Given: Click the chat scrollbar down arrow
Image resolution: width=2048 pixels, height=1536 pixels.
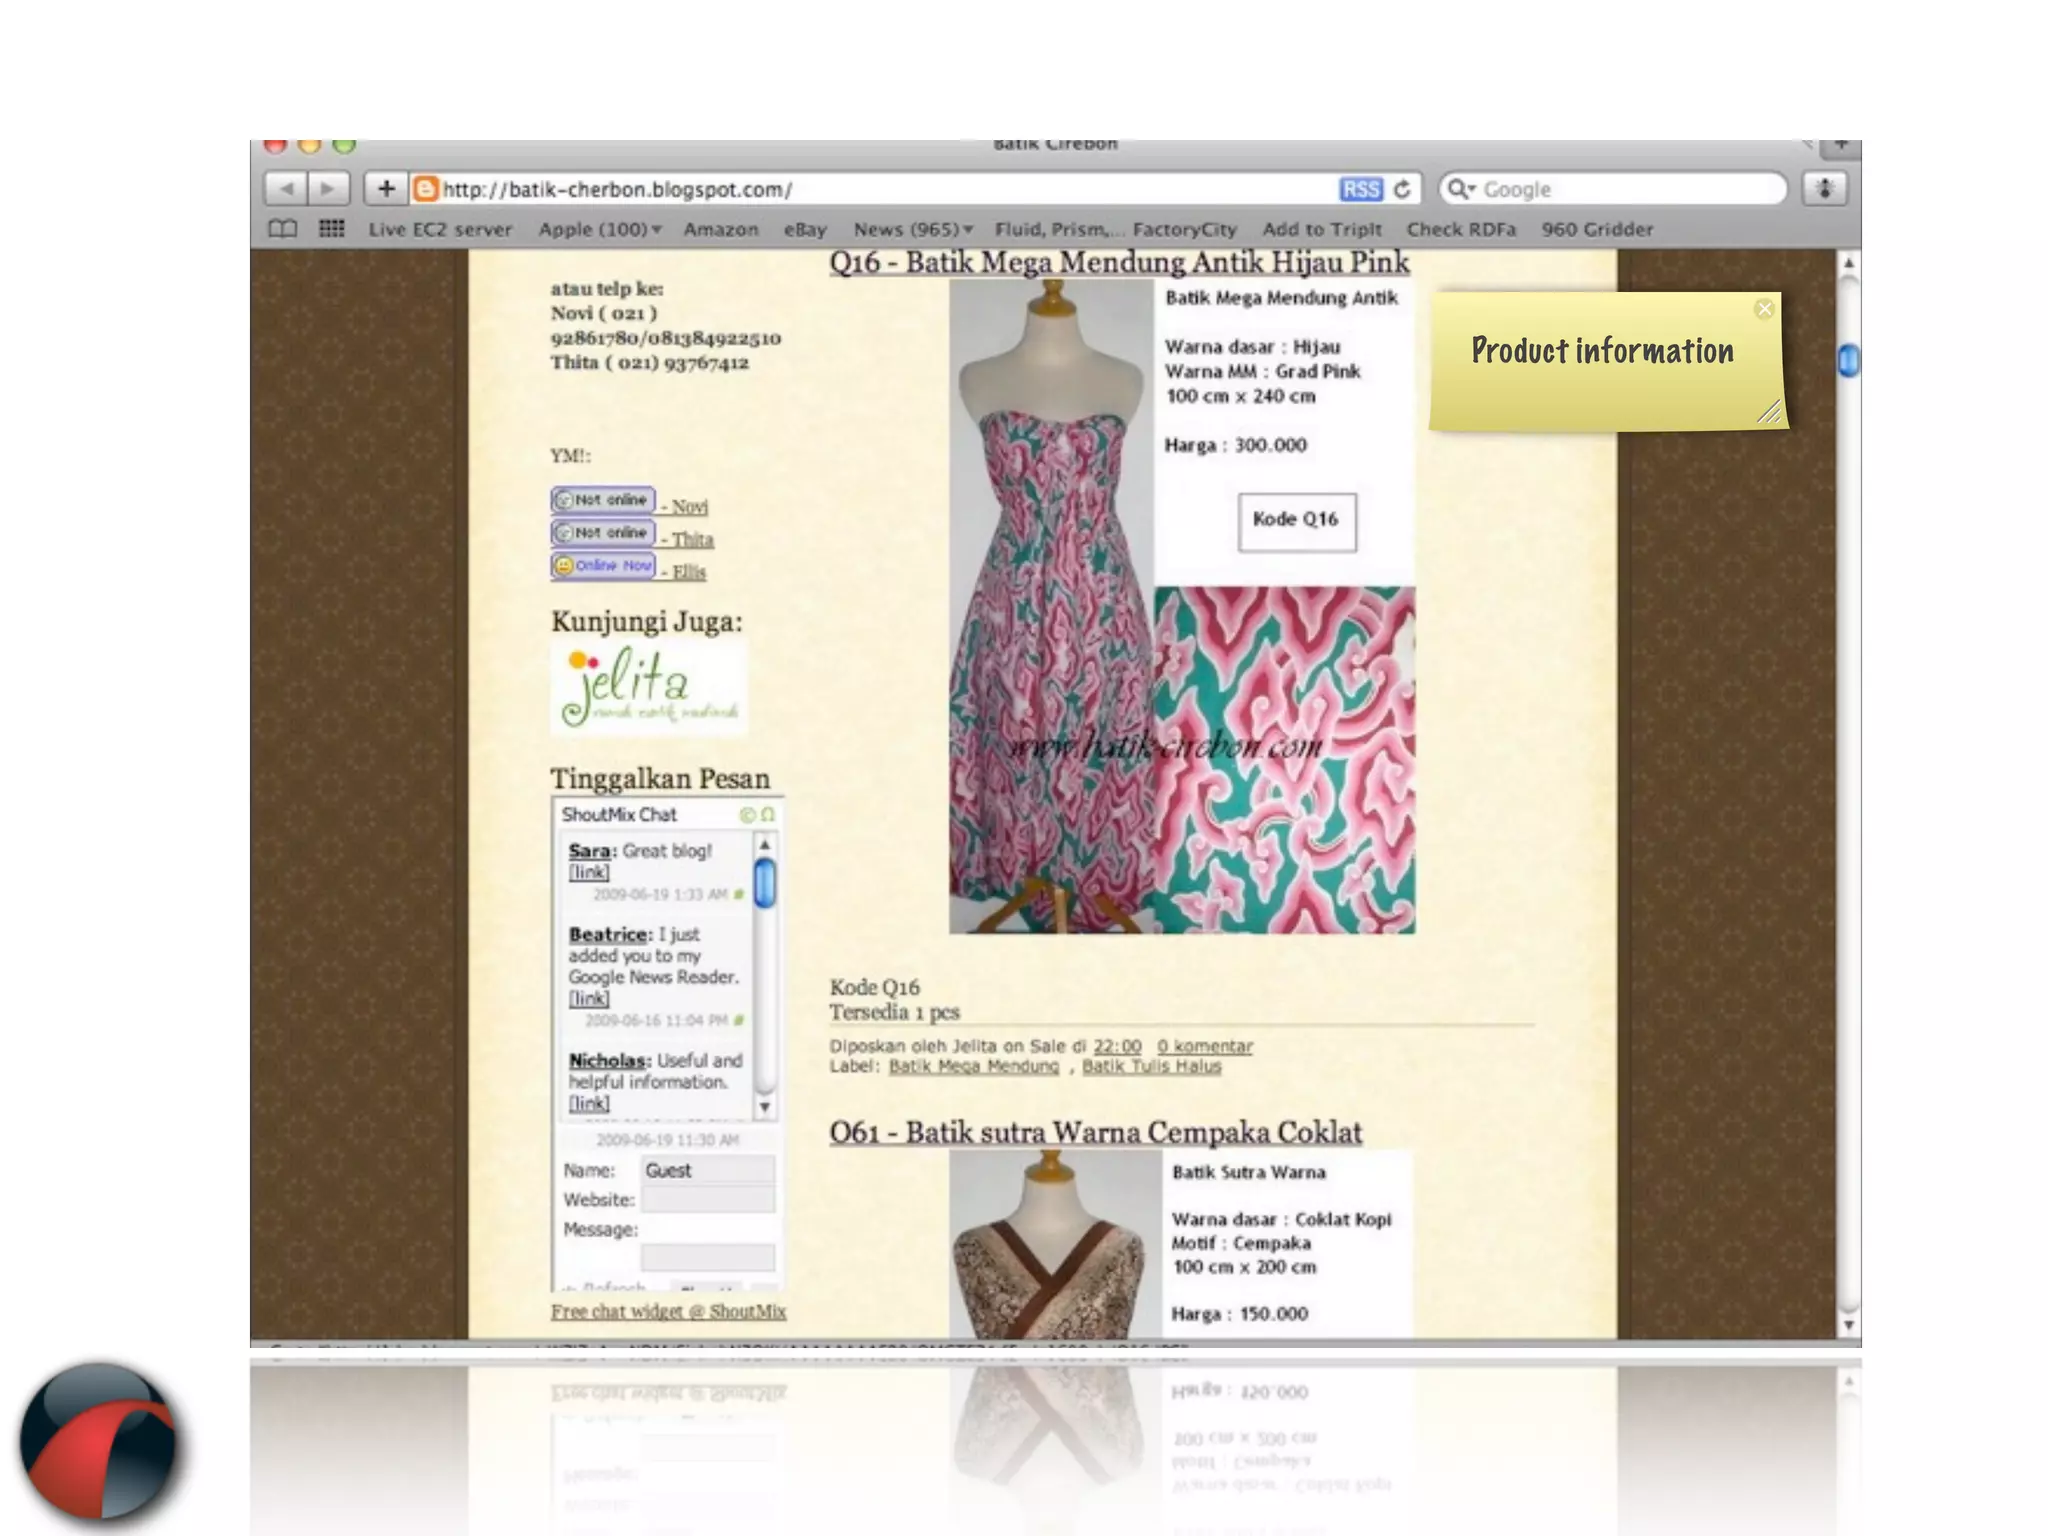Looking at the screenshot, I should click(765, 1107).
